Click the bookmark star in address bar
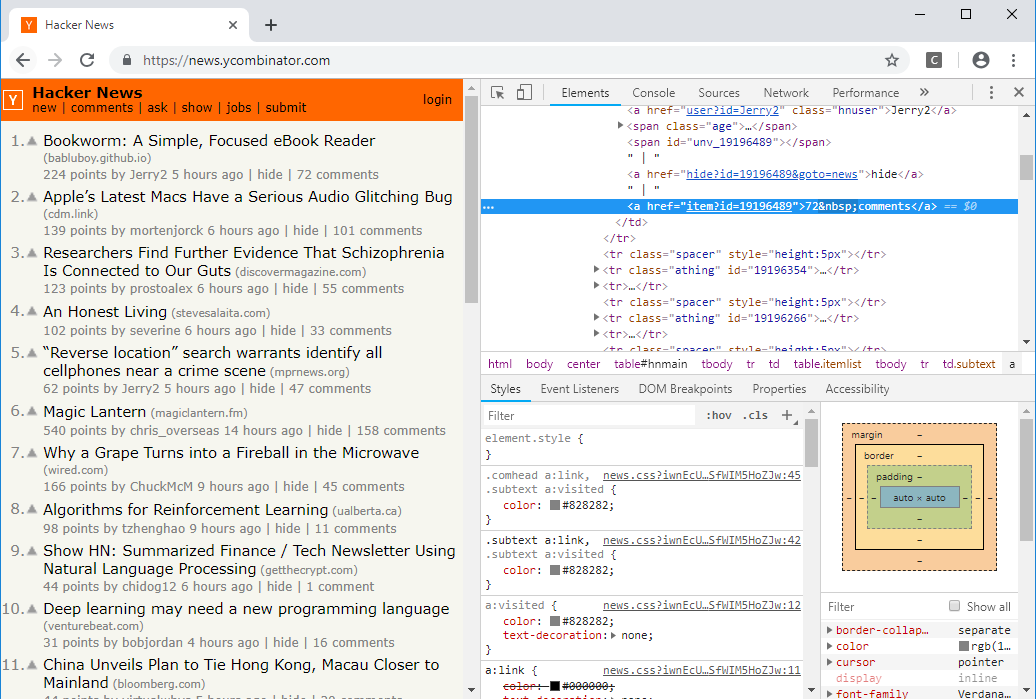The width and height of the screenshot is (1036, 699). (891, 60)
